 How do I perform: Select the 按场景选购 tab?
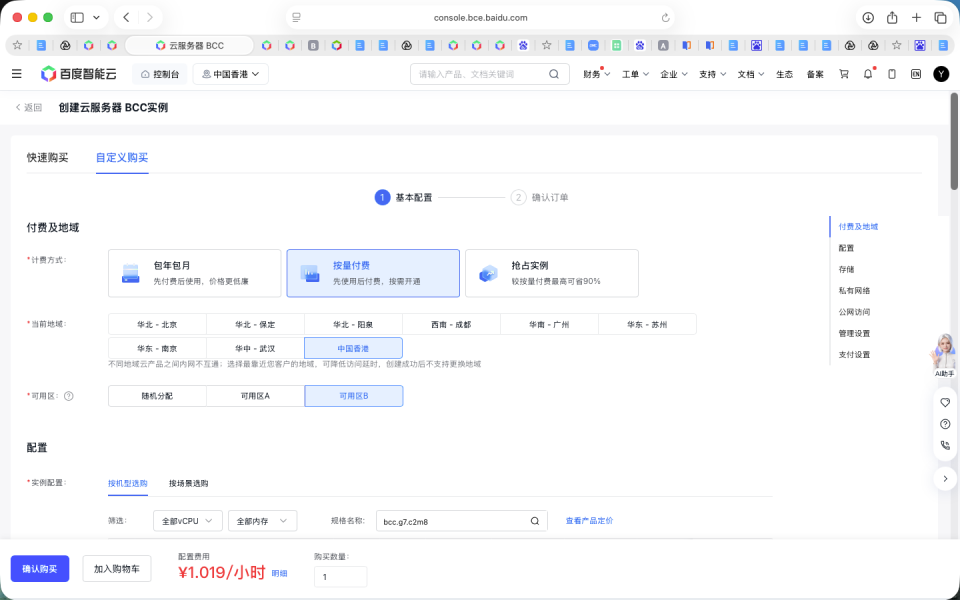189,483
